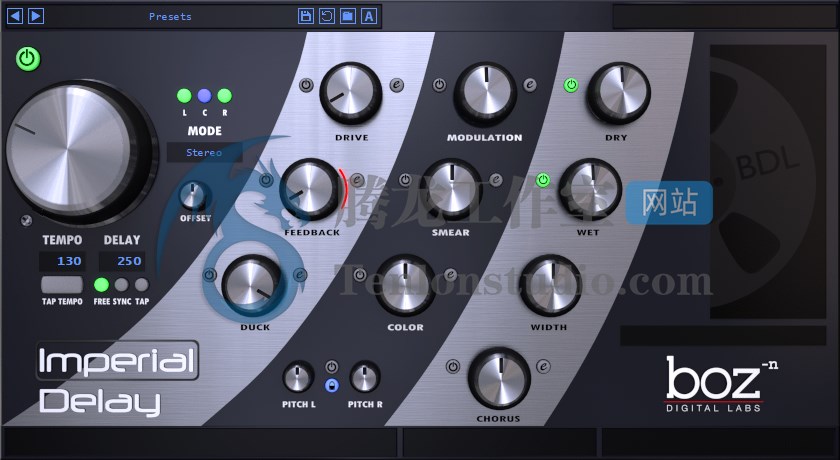This screenshot has width=840, height=460.
Task: Click the Pitch R knob
Action: coord(365,377)
